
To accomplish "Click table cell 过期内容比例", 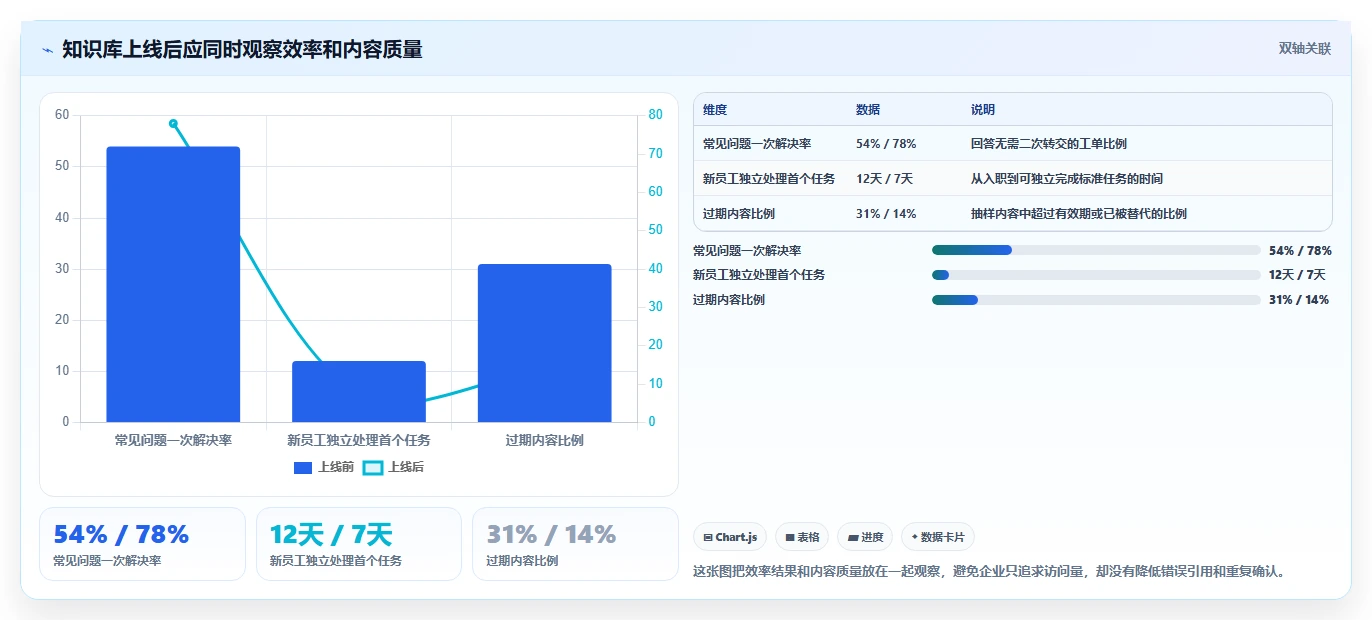I will coord(739,214).
